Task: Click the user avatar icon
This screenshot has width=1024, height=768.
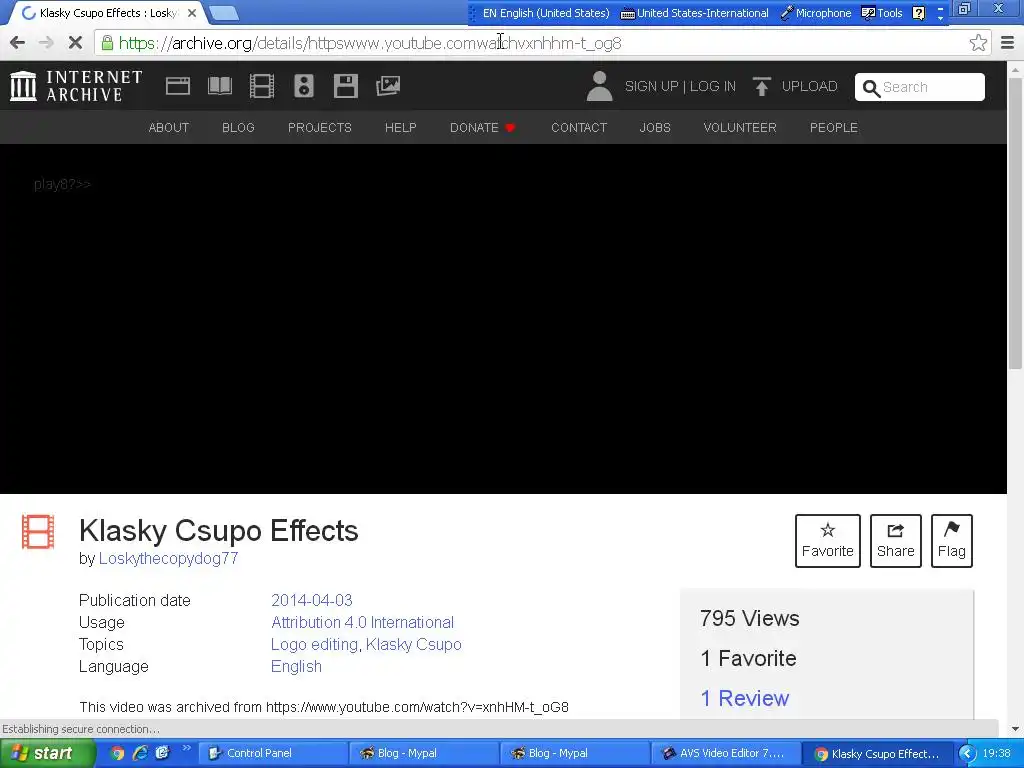Action: (599, 86)
